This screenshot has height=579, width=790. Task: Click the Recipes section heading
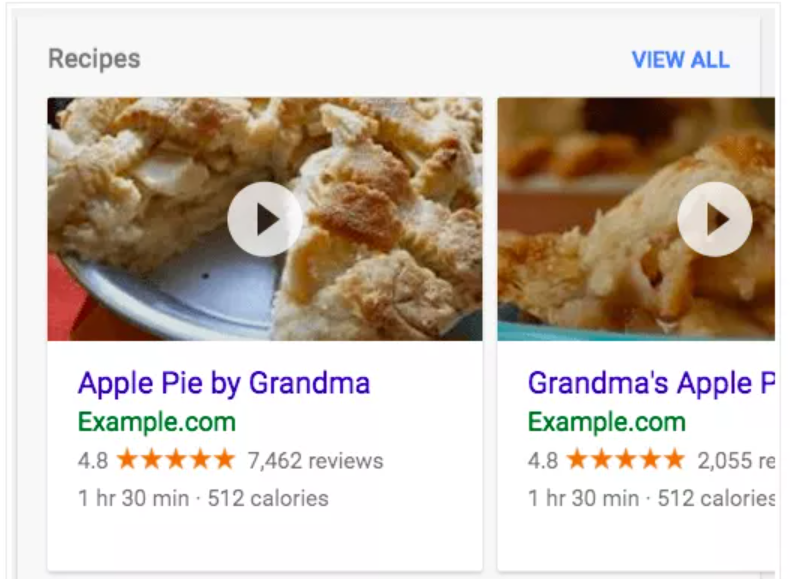click(94, 59)
